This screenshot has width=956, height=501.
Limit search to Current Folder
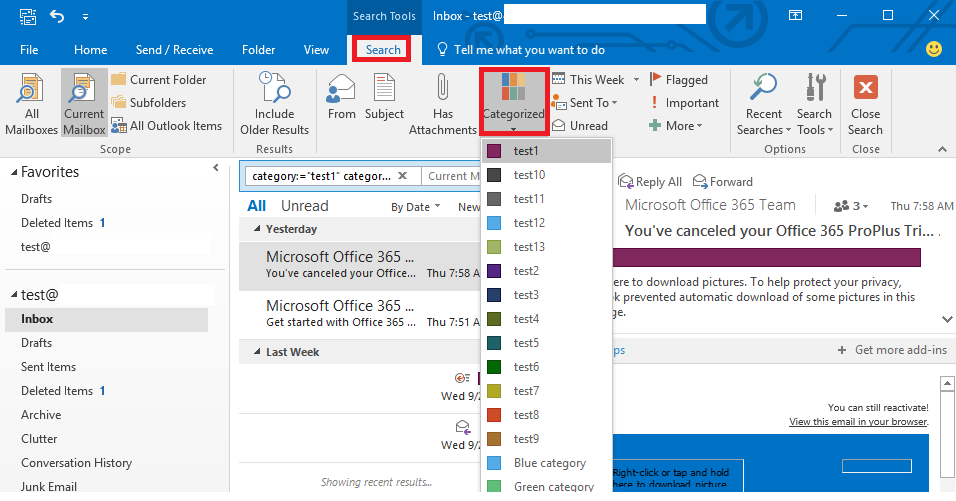pos(159,80)
